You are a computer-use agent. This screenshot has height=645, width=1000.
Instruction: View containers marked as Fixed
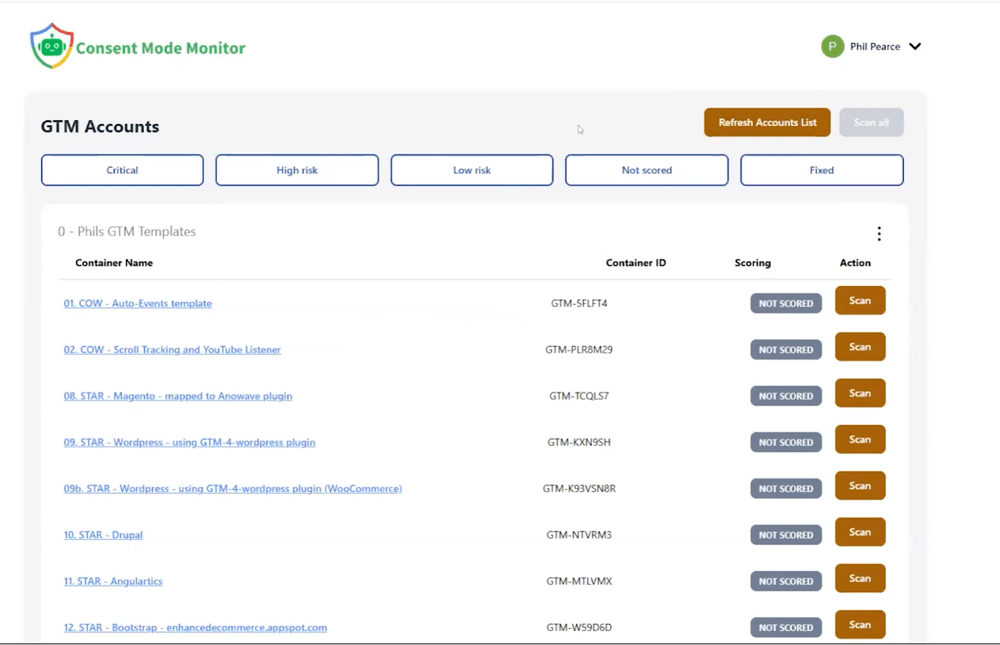point(821,169)
